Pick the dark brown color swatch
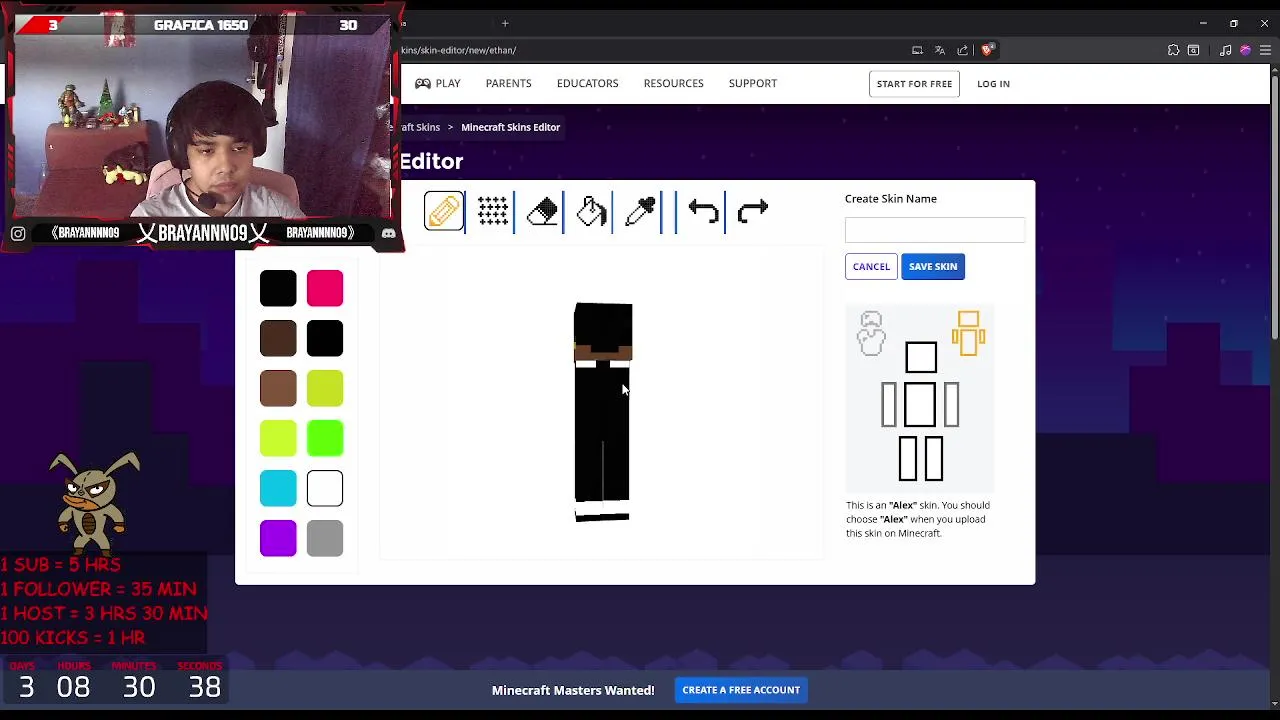1280x720 pixels. tap(278, 338)
